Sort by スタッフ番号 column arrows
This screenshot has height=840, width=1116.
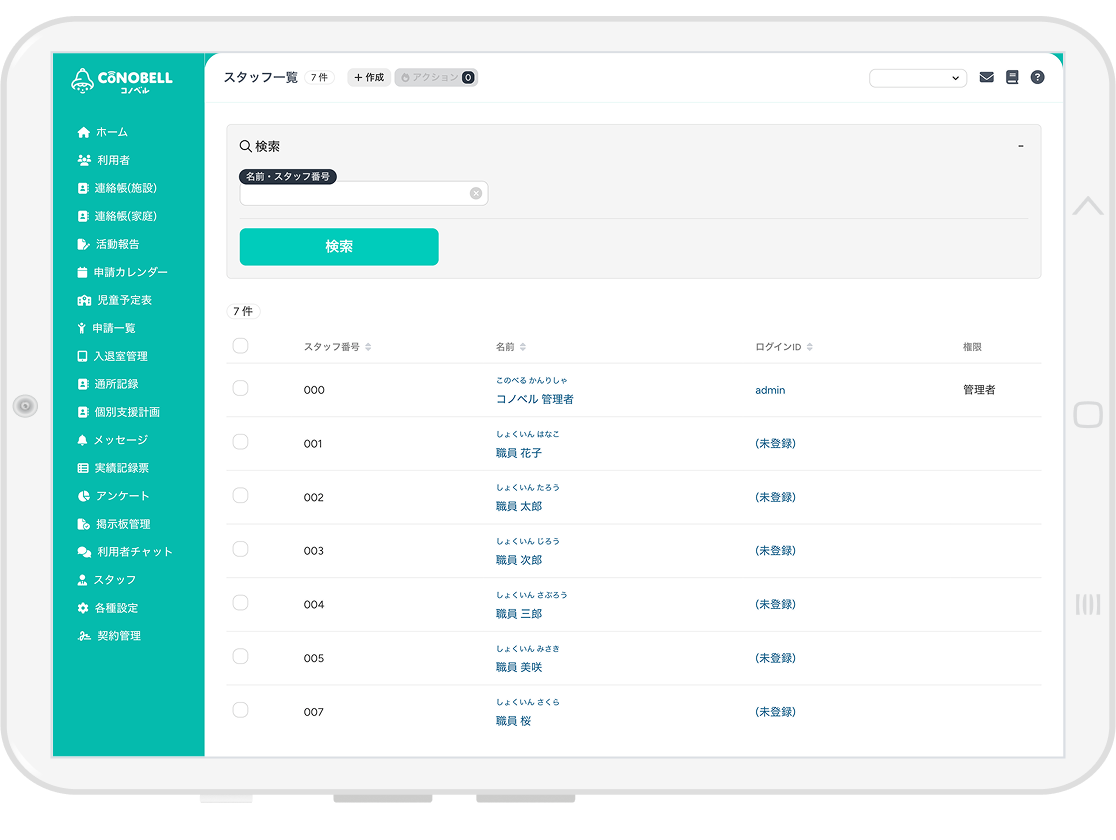coord(368,347)
